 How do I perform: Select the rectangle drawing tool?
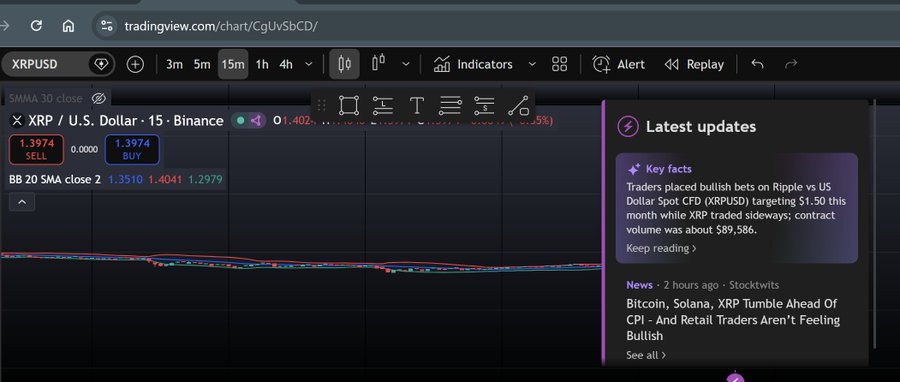click(348, 106)
